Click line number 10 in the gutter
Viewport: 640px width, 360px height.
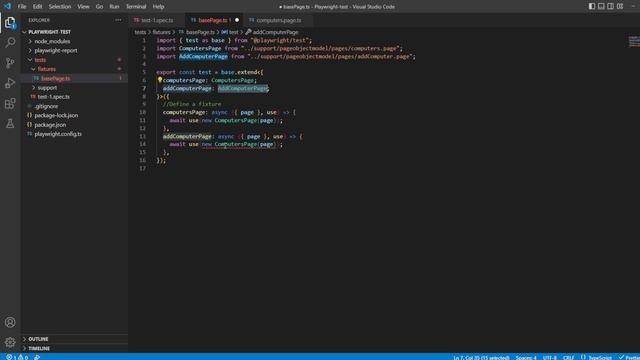[x=142, y=112]
